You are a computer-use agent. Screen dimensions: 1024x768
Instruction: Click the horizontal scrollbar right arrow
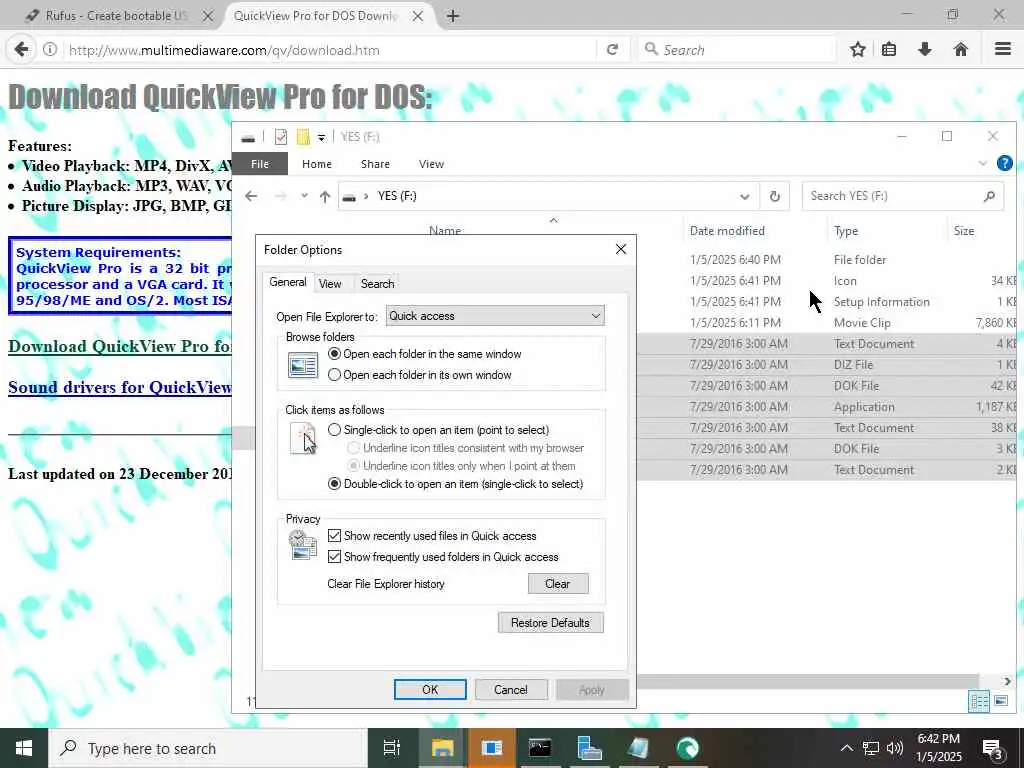pyautogui.click(x=1008, y=681)
